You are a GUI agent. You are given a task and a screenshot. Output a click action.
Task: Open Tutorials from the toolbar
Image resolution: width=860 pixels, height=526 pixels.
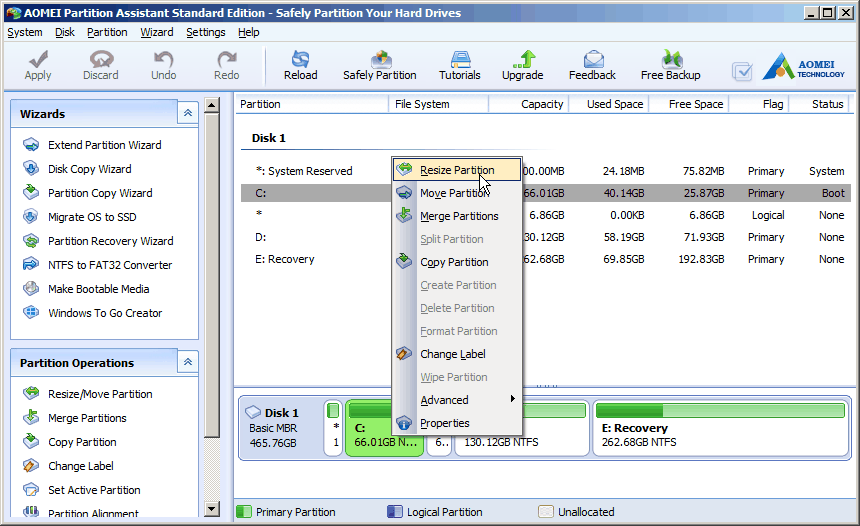point(460,66)
